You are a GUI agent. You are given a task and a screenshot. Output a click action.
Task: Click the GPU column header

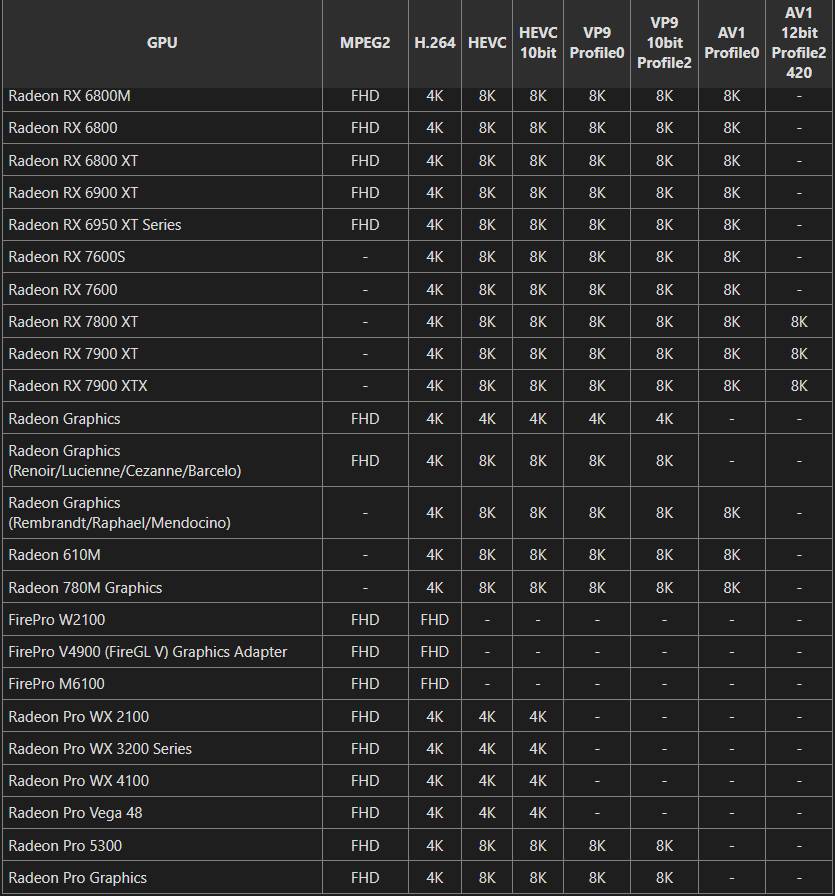tap(162, 43)
